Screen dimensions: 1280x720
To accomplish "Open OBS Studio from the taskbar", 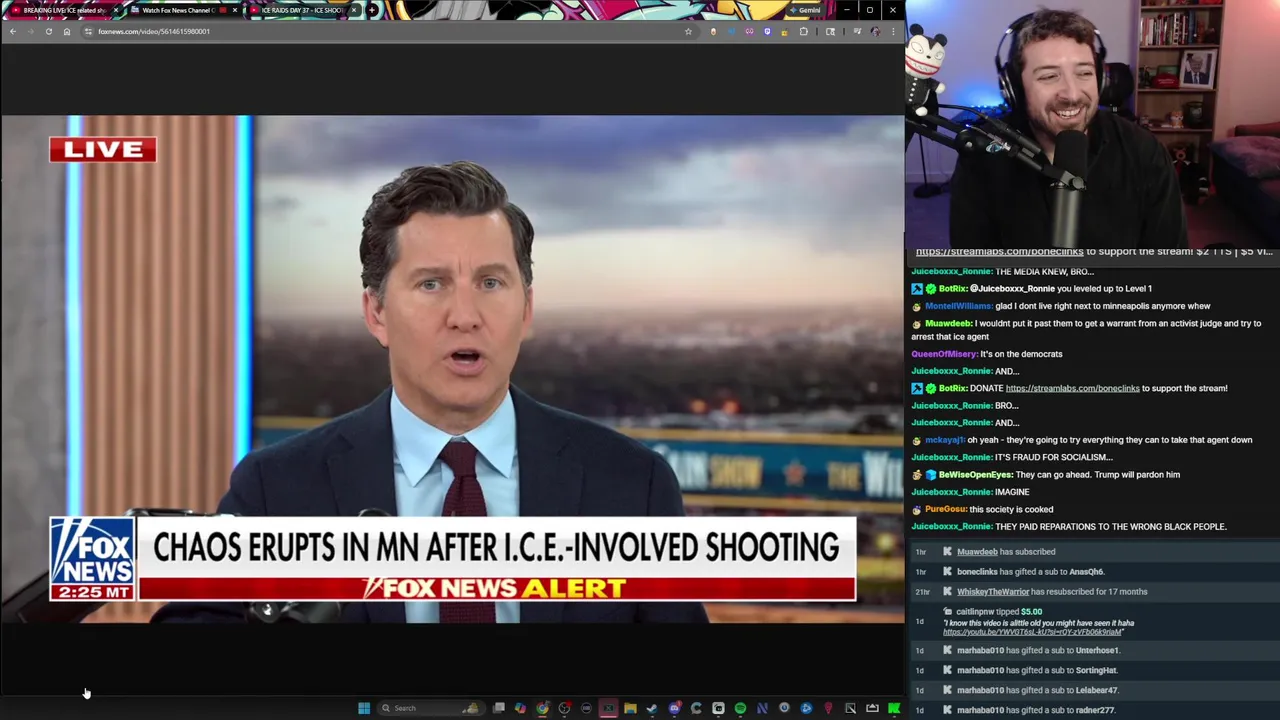I will click(565, 708).
